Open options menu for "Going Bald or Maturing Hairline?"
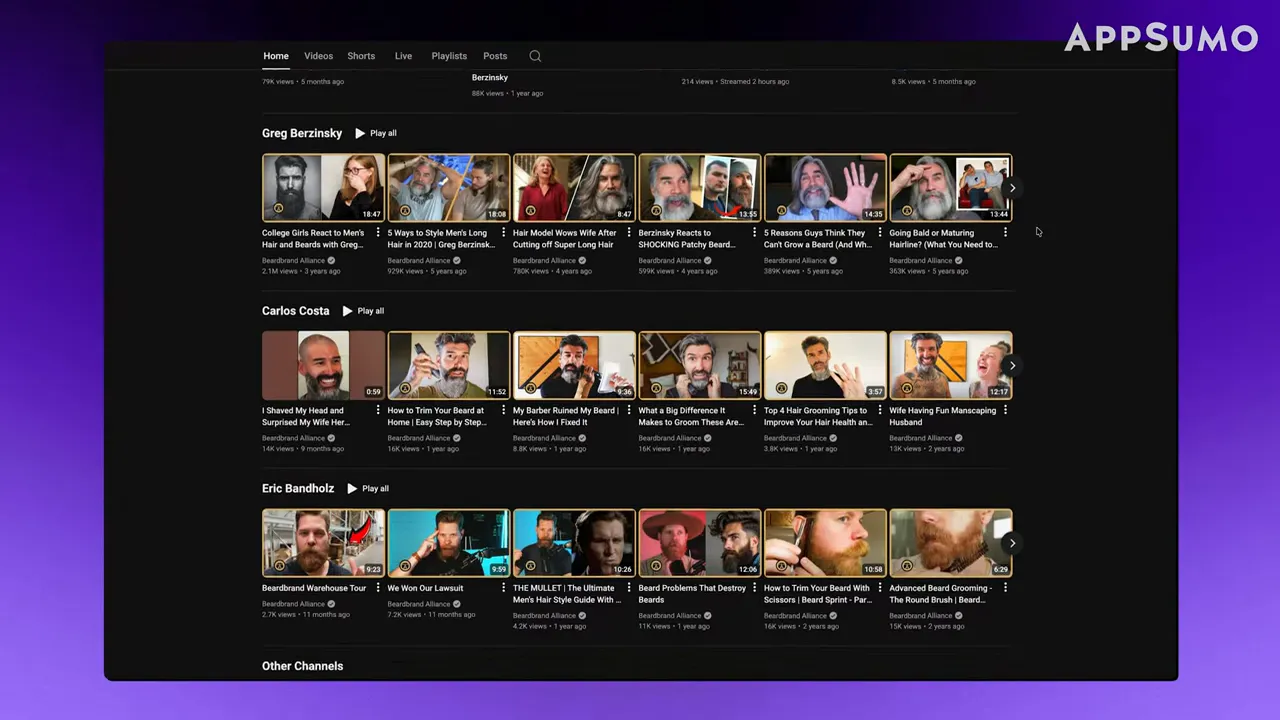1280x720 pixels. tap(1005, 233)
